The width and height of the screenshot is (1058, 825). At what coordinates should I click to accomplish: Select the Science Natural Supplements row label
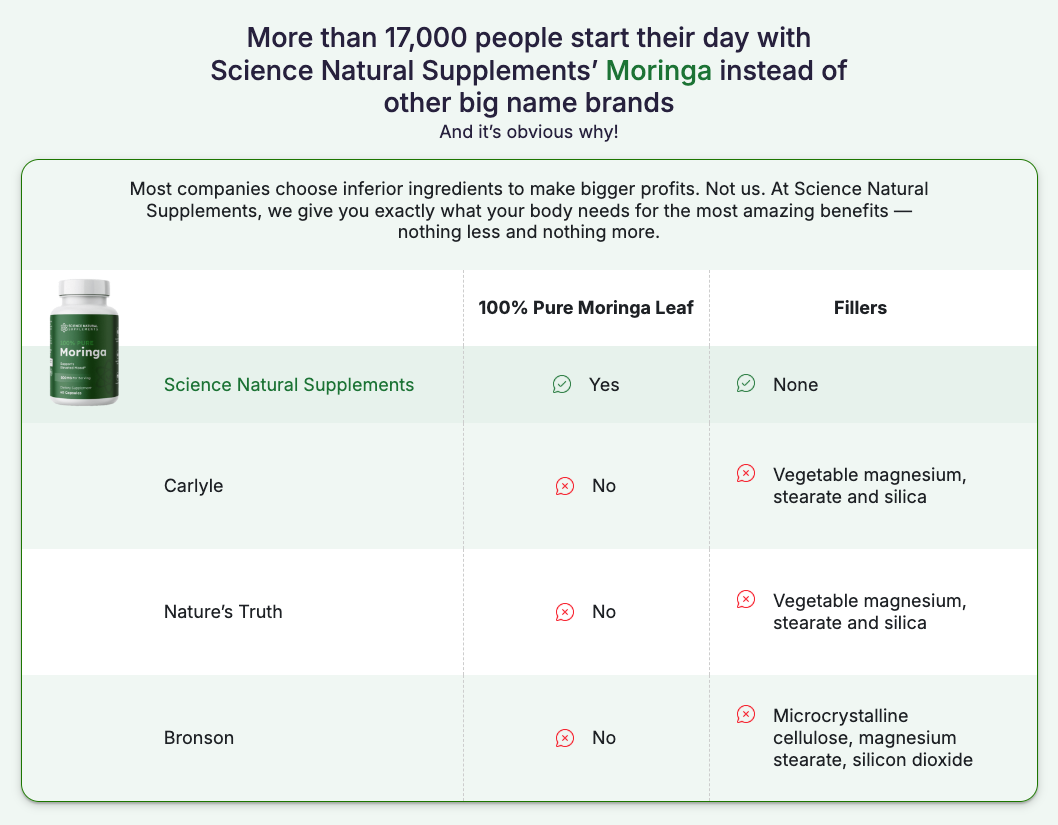[289, 385]
